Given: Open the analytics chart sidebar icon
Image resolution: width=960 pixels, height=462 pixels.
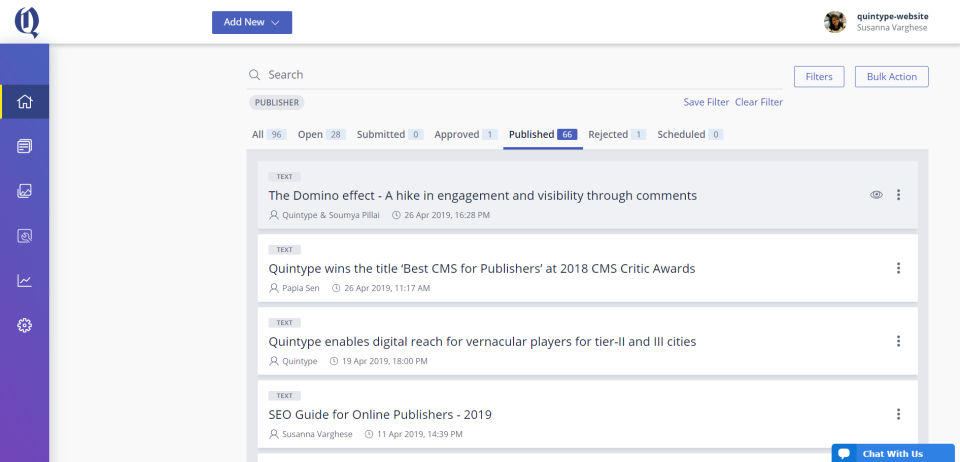Looking at the screenshot, I should click(x=25, y=281).
